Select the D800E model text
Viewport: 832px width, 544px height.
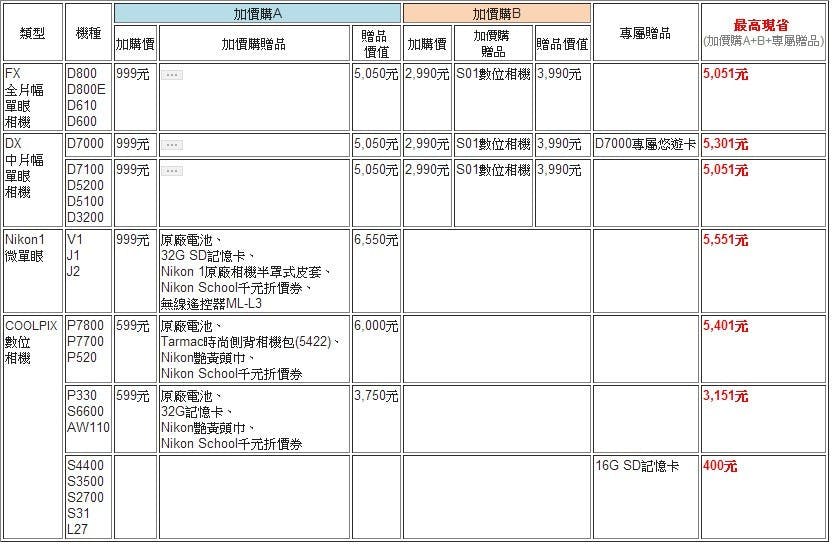click(86, 90)
